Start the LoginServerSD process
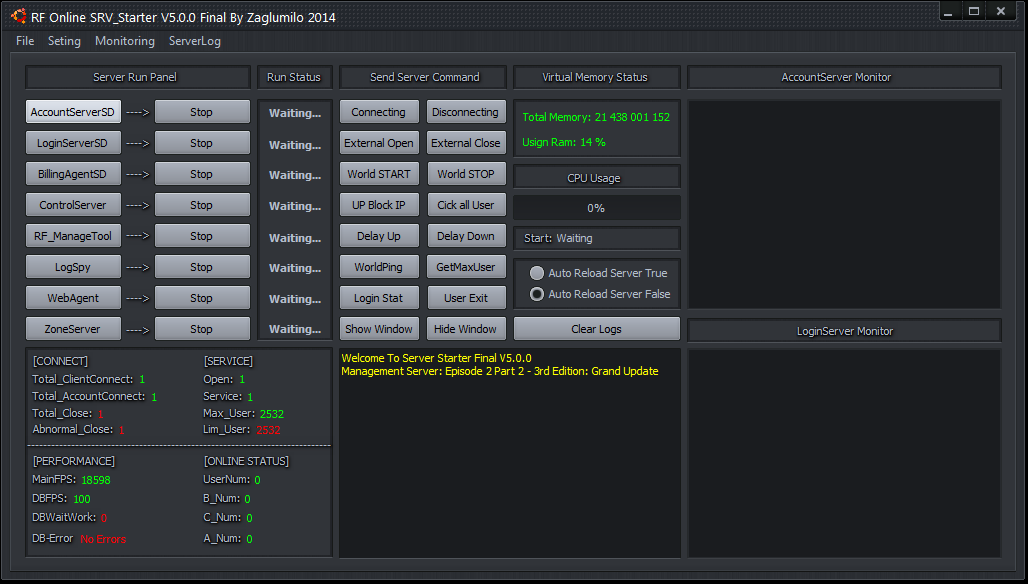Screen dimensions: 1028x584 tap(73, 143)
